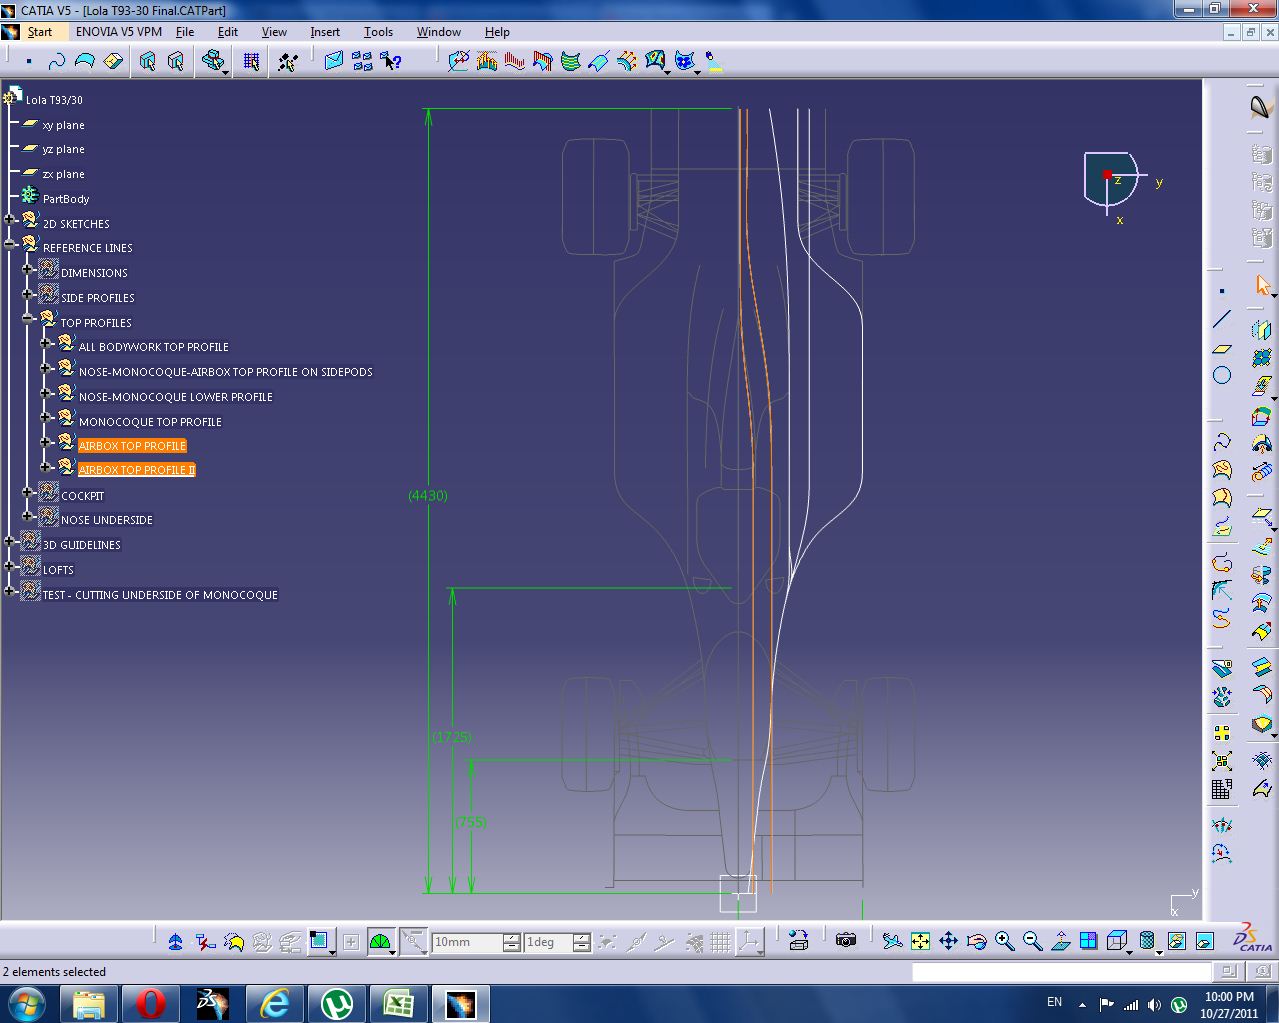Open the Start menu in CATIA
Viewport: 1279px width, 1023px height.
(39, 32)
